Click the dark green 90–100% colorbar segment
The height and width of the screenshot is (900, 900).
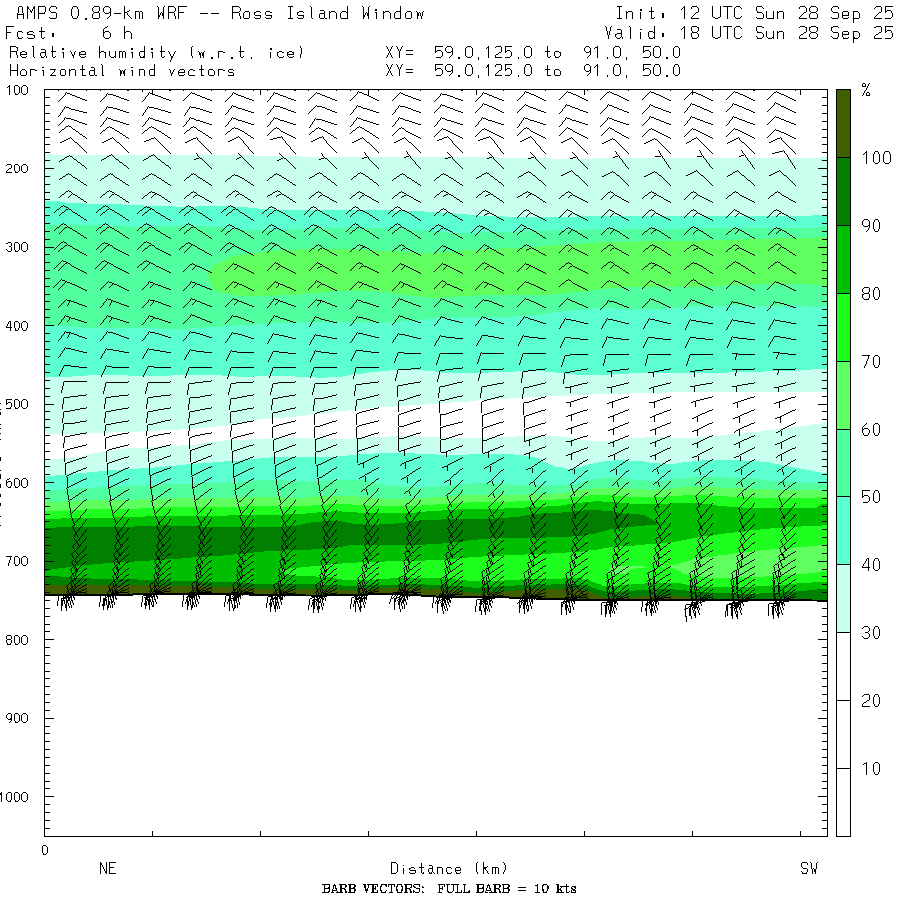tap(843, 191)
